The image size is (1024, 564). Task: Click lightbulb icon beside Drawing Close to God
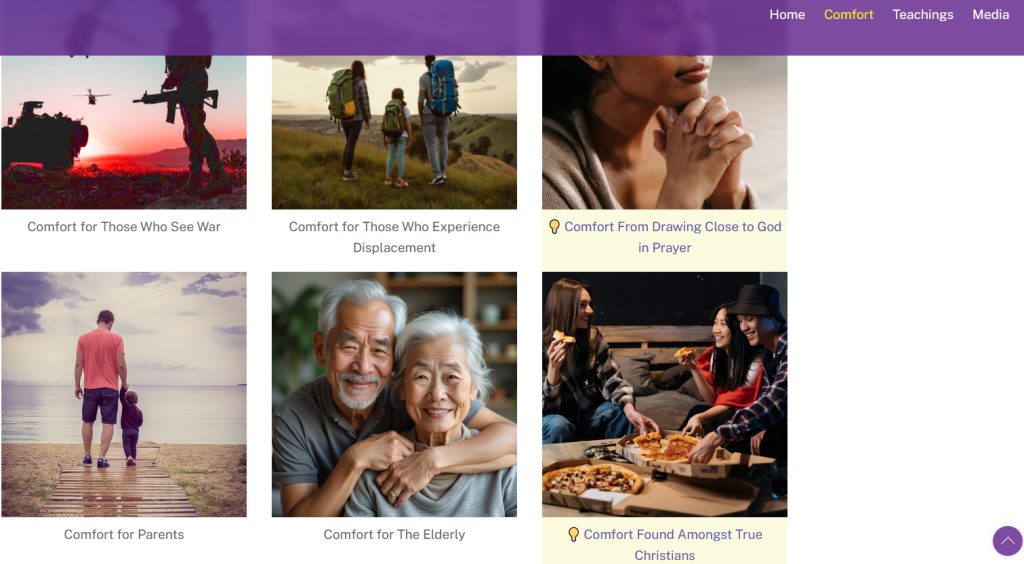point(554,227)
